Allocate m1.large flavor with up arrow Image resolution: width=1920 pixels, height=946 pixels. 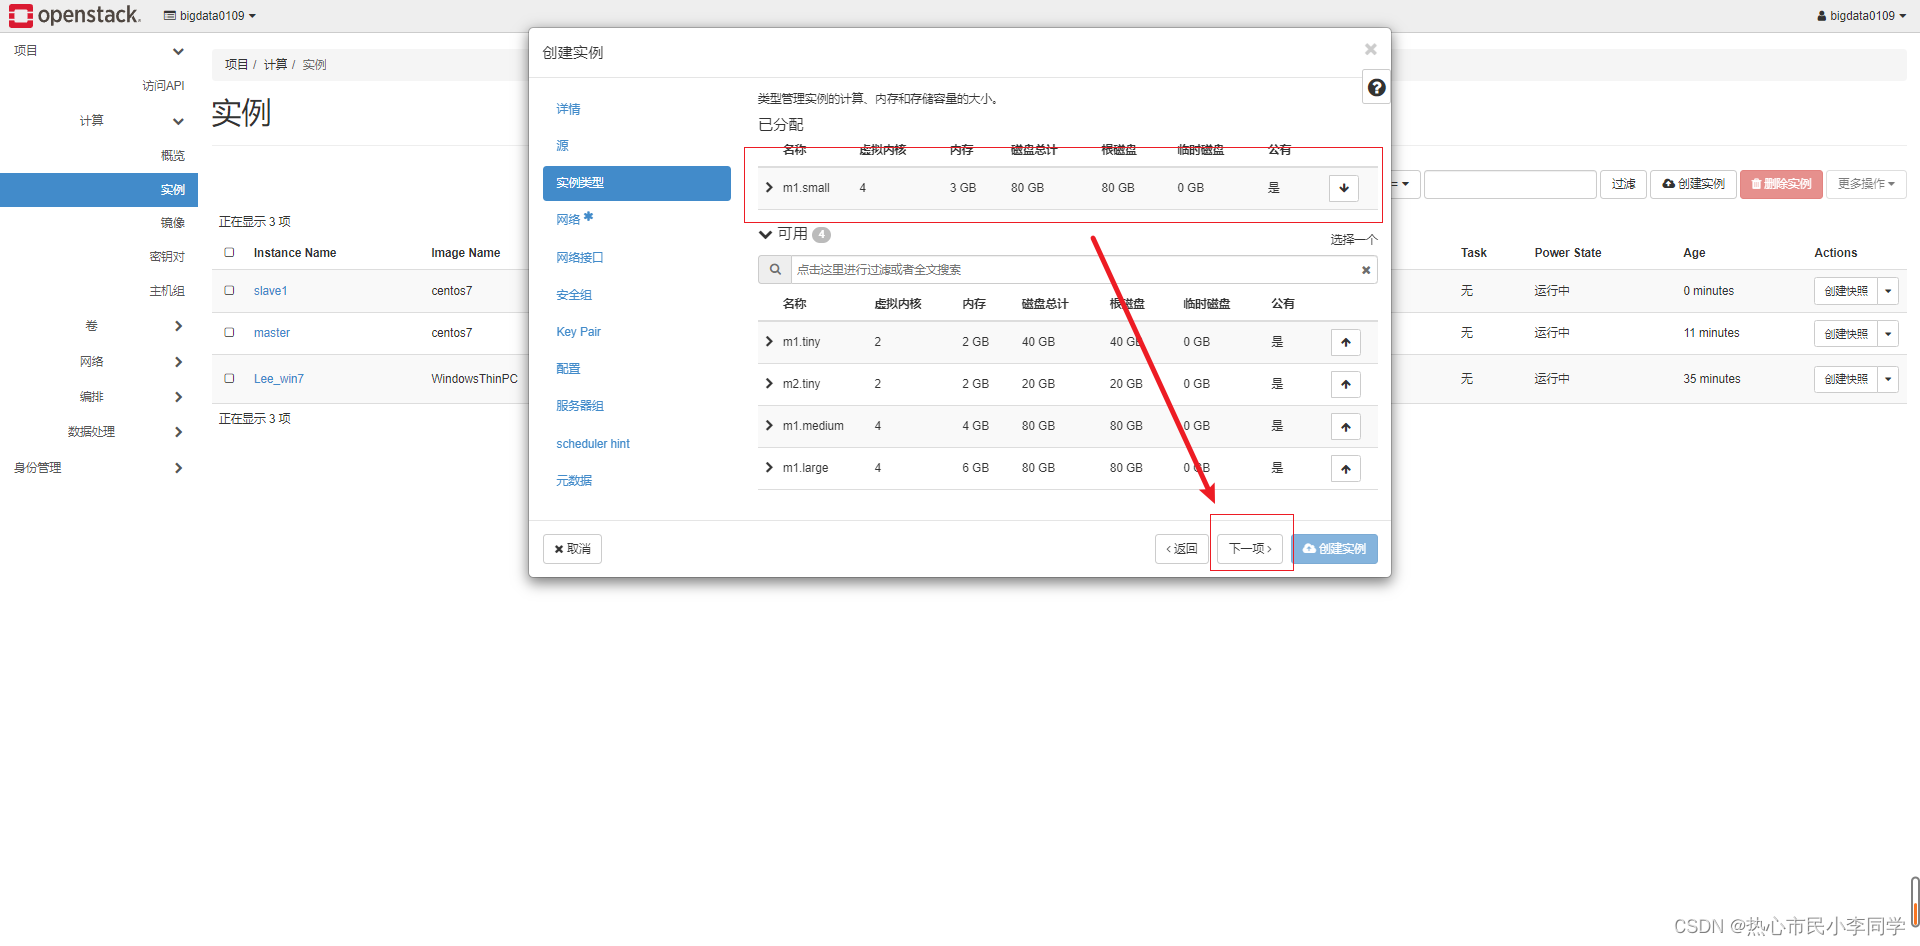[1346, 469]
